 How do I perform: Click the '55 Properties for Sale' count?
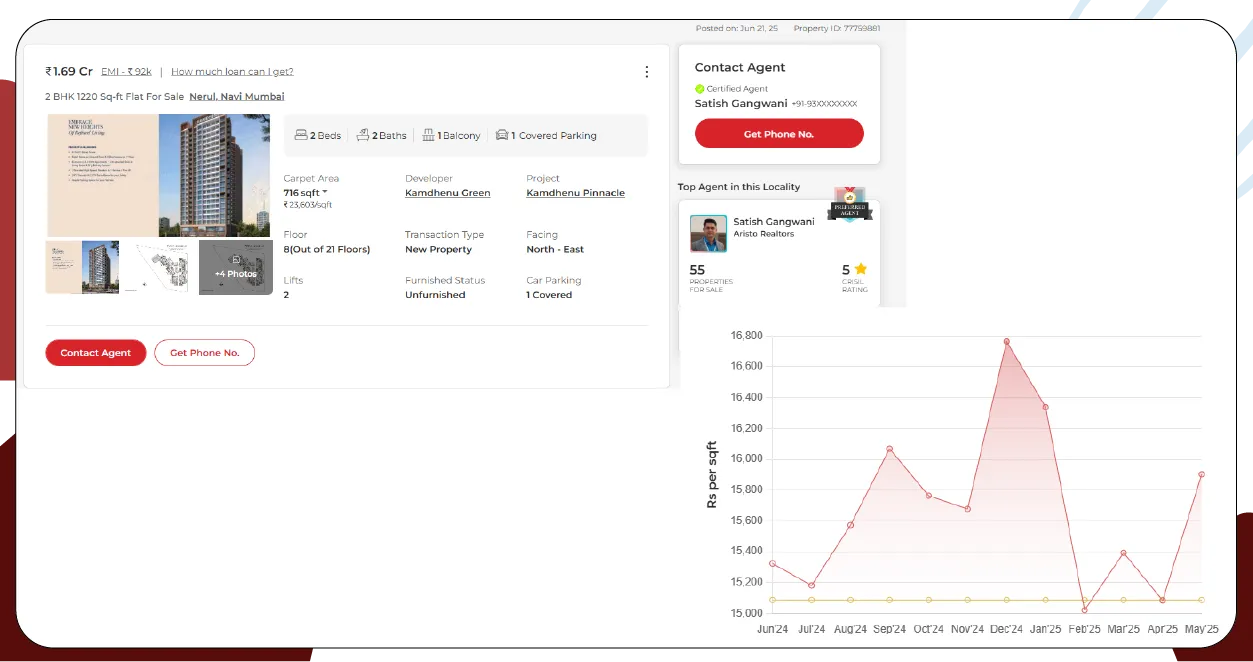pyautogui.click(x=711, y=276)
